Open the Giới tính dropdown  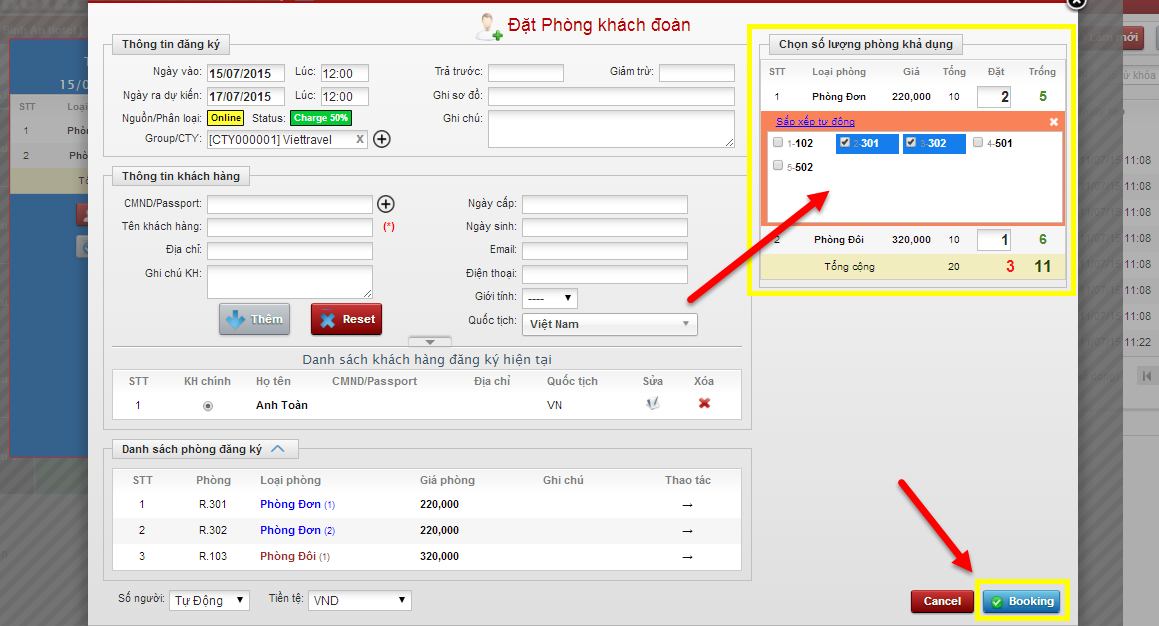[549, 298]
